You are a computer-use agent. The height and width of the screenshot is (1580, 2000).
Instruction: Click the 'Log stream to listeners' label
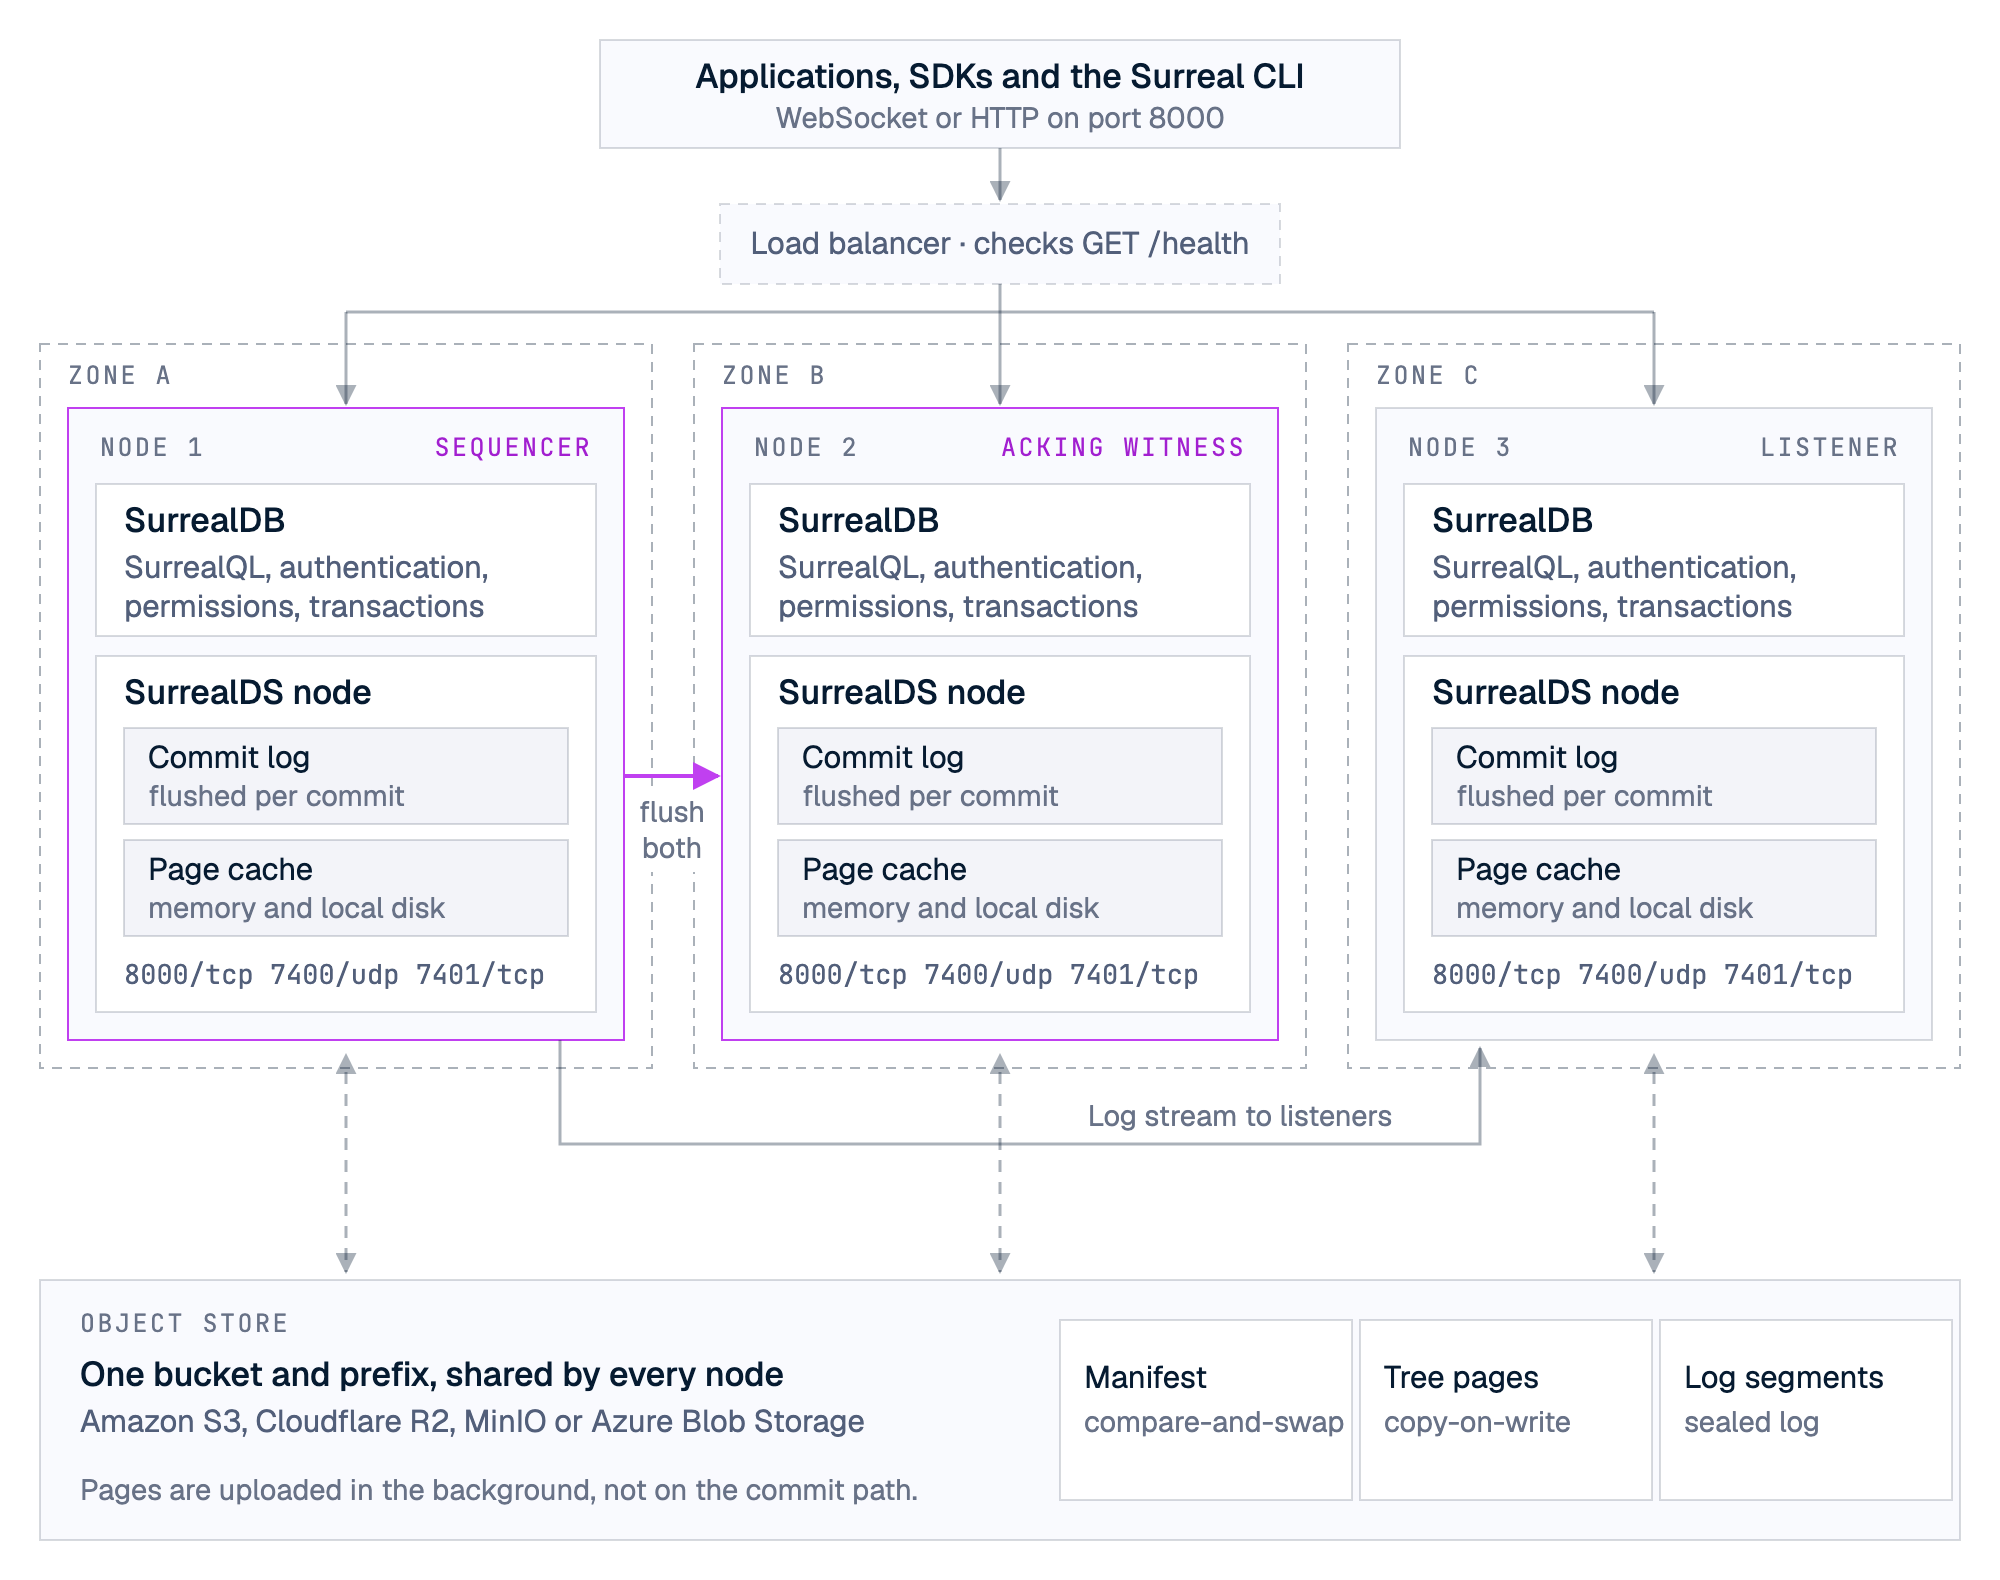pyautogui.click(x=1240, y=1116)
